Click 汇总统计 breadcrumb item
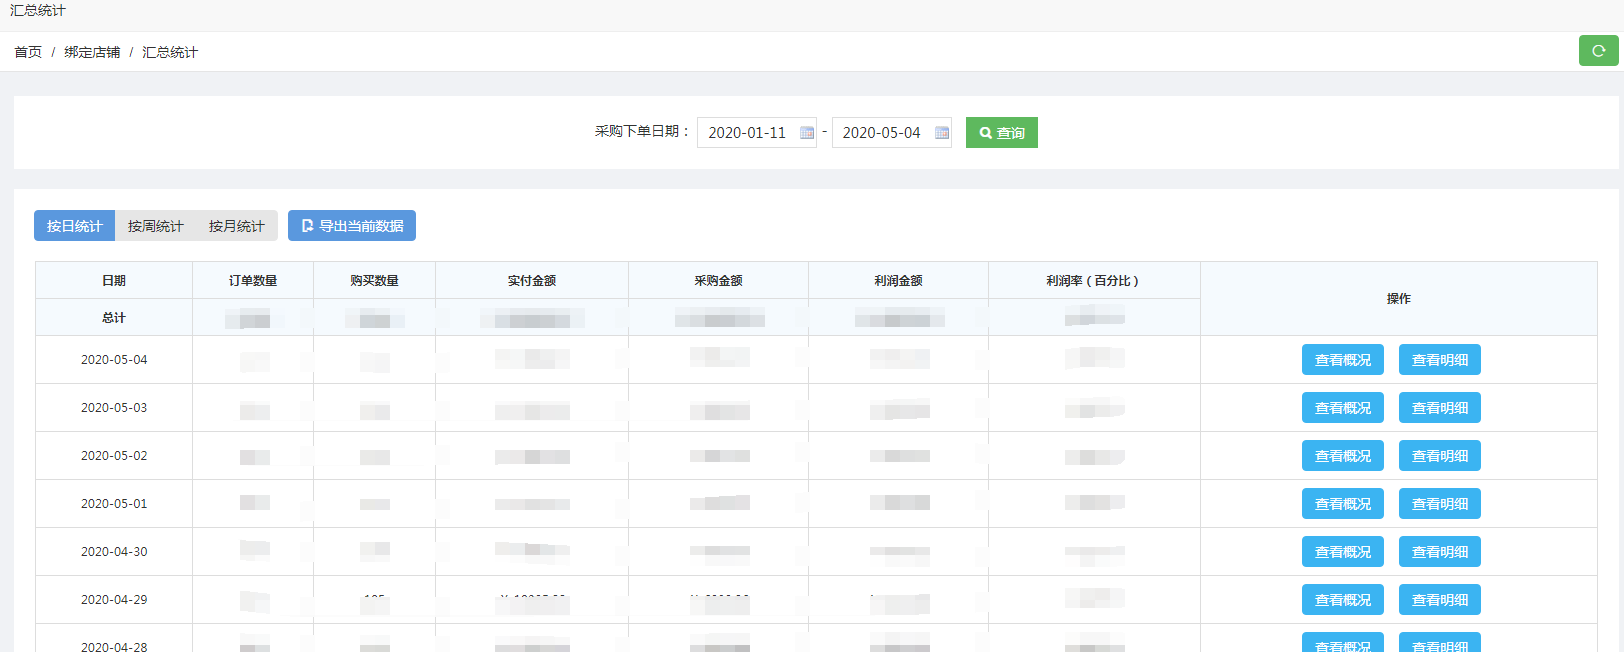This screenshot has width=1624, height=652. pos(170,52)
